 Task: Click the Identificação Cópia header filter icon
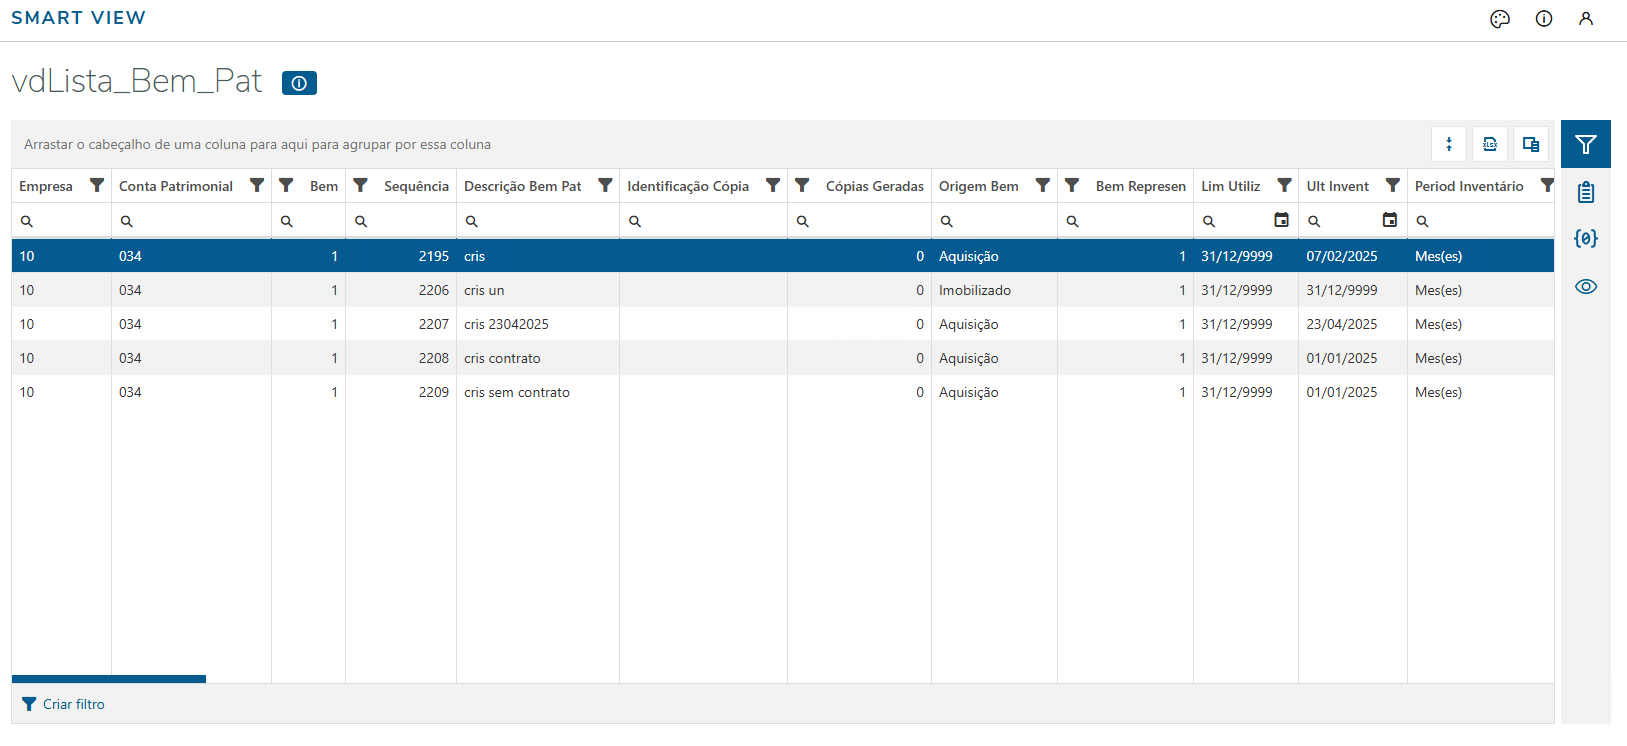pyautogui.click(x=773, y=185)
